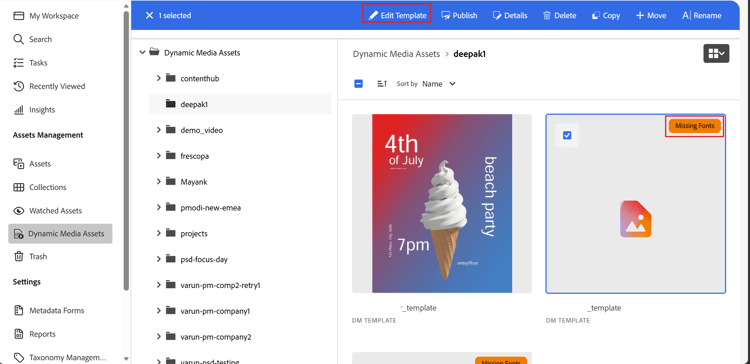Open Recently Viewed history icon

coord(18,86)
